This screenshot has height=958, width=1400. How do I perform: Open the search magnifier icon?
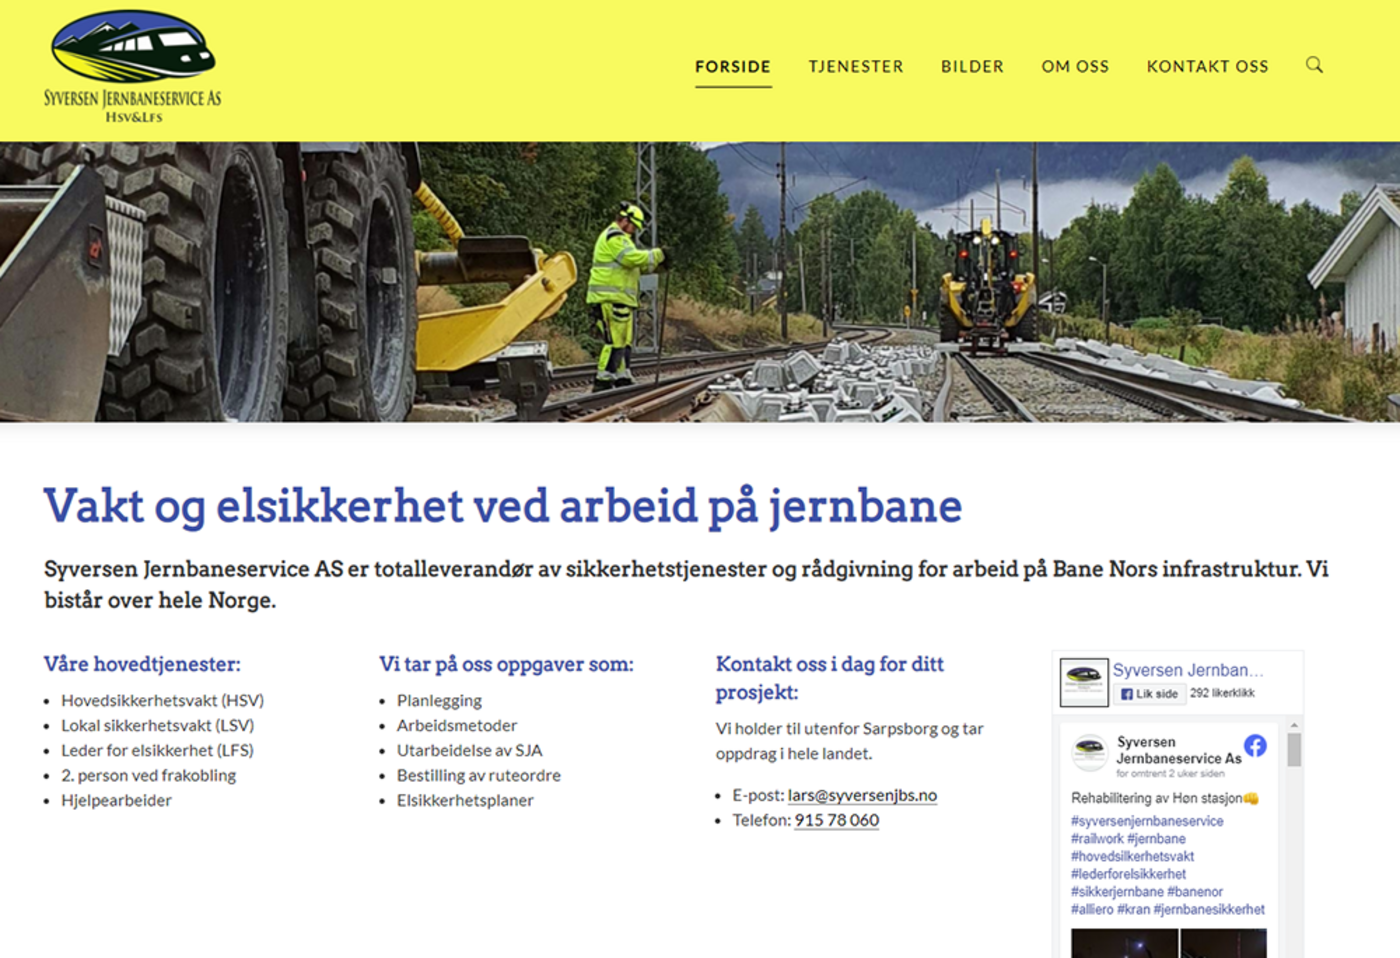tap(1314, 65)
